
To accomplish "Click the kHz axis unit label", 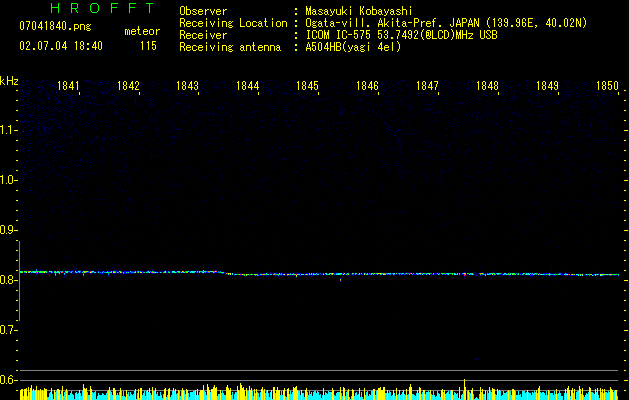I will pyautogui.click(x=9, y=81).
